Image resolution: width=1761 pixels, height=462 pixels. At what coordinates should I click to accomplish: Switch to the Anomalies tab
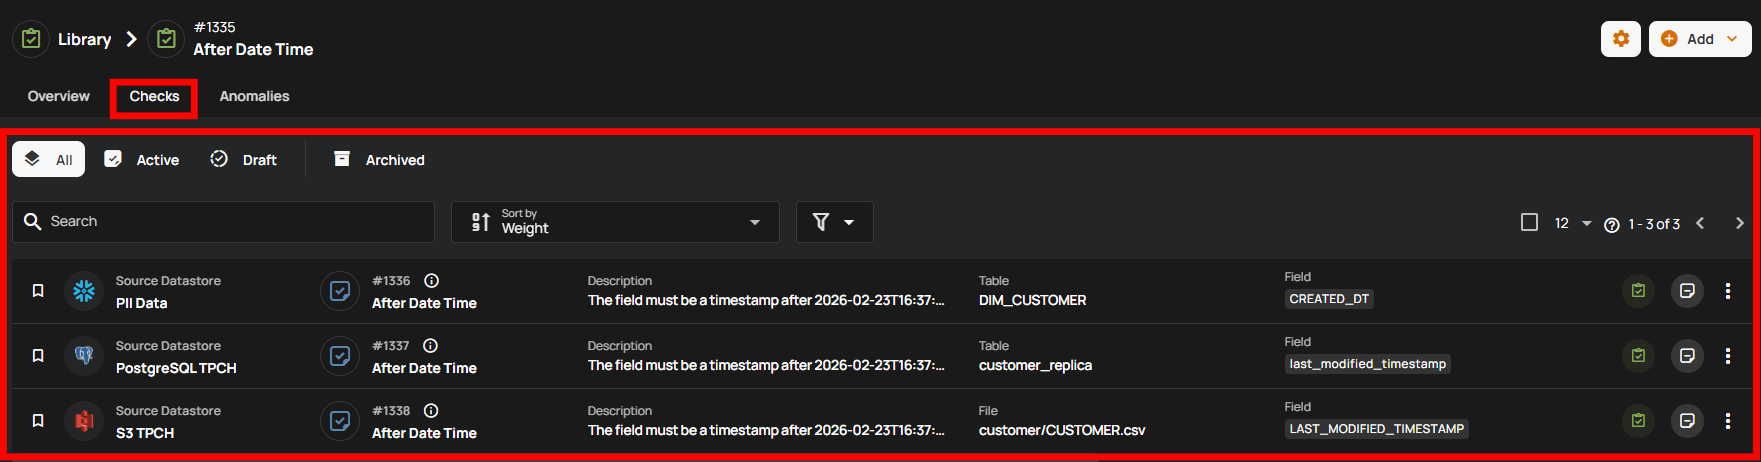pos(254,96)
